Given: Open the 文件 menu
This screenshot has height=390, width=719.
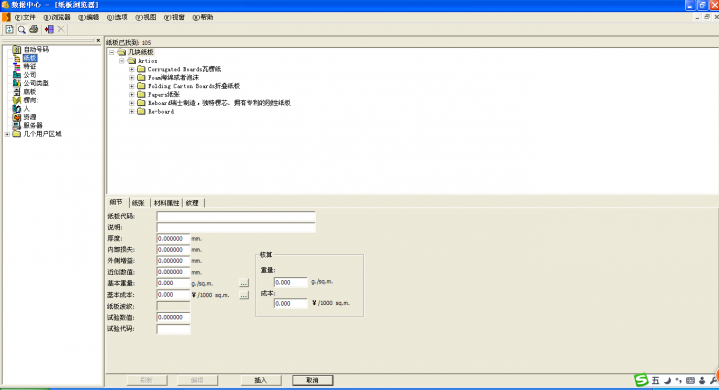Looking at the screenshot, I should pos(25,17).
